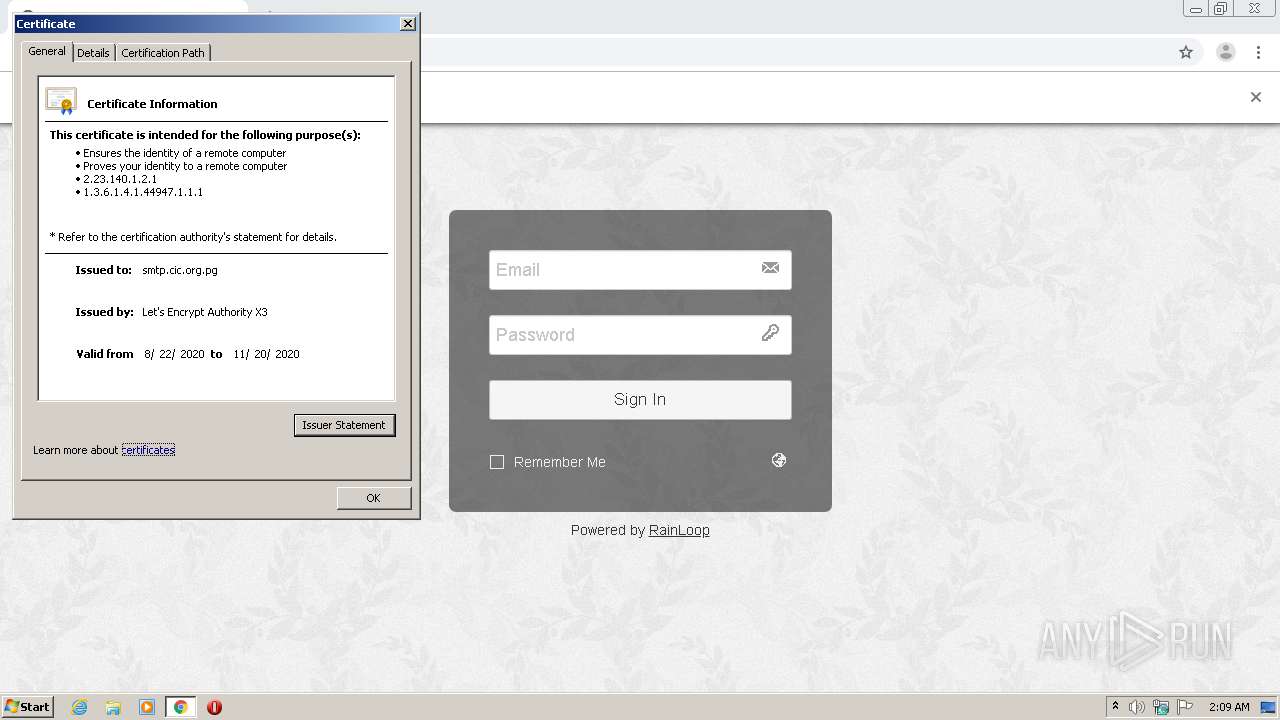Click the OID '2.23.140.1.2.1' line
The width and height of the screenshot is (1280, 720).
point(120,179)
